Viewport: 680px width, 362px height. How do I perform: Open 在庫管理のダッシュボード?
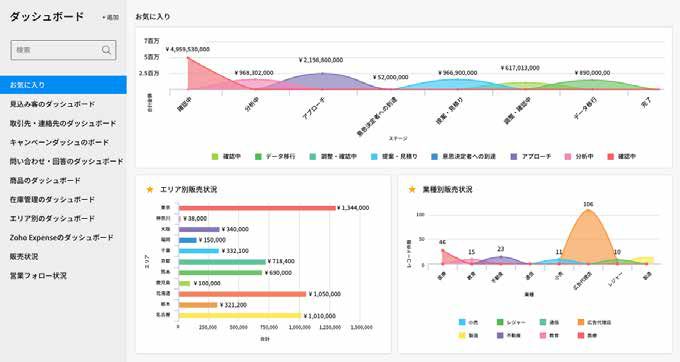tap(52, 199)
